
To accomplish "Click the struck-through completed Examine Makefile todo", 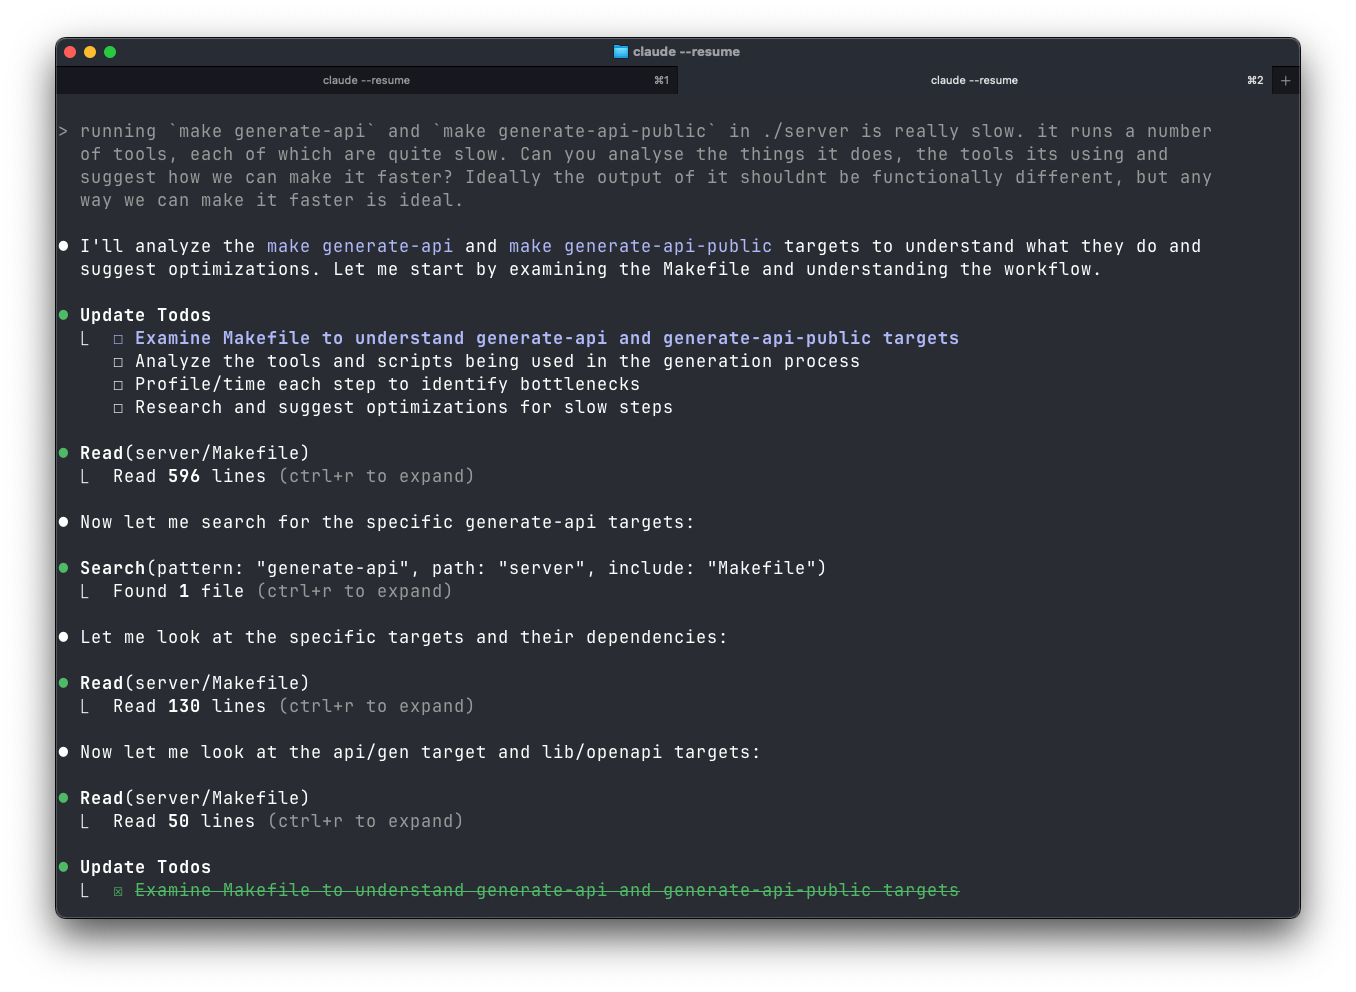I will coord(546,890).
